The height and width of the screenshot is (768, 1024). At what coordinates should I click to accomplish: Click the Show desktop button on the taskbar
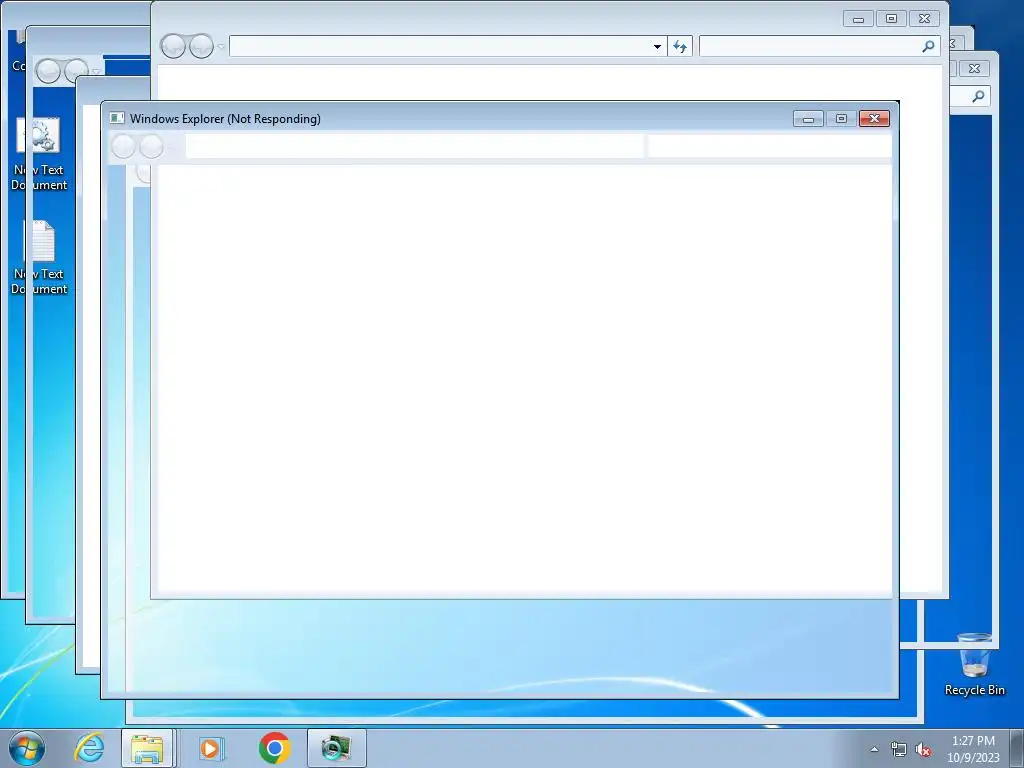pos(1018,748)
